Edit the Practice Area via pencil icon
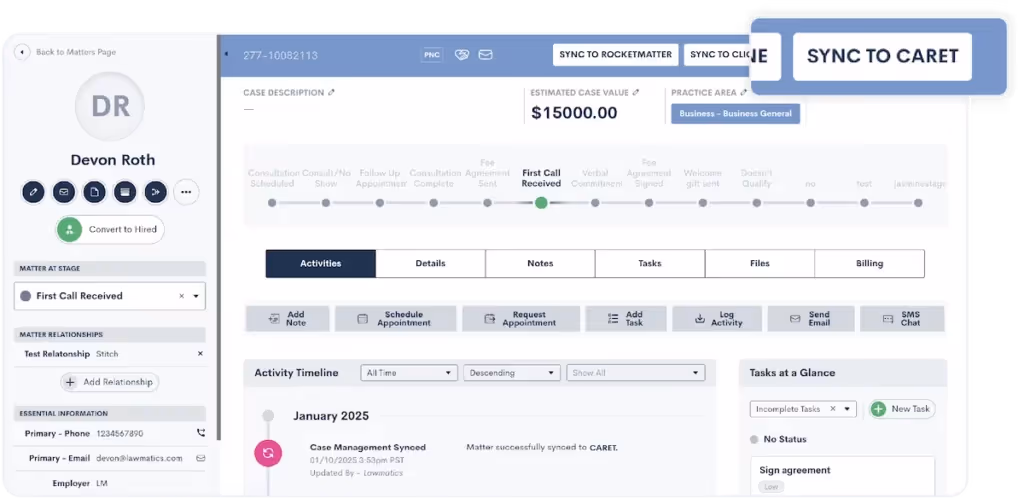Image resolution: width=1024 pixels, height=498 pixels. tap(743, 93)
